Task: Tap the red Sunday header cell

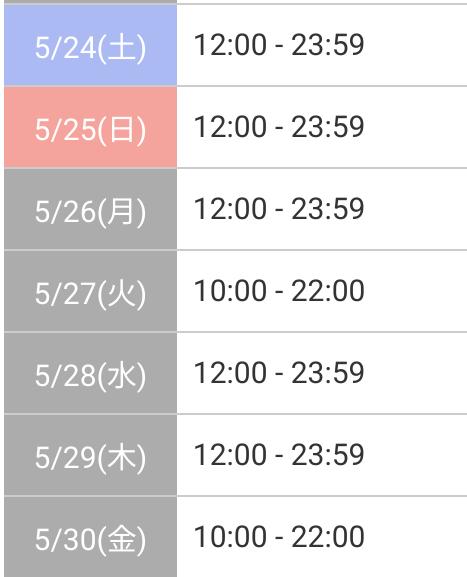Action: coord(91,128)
